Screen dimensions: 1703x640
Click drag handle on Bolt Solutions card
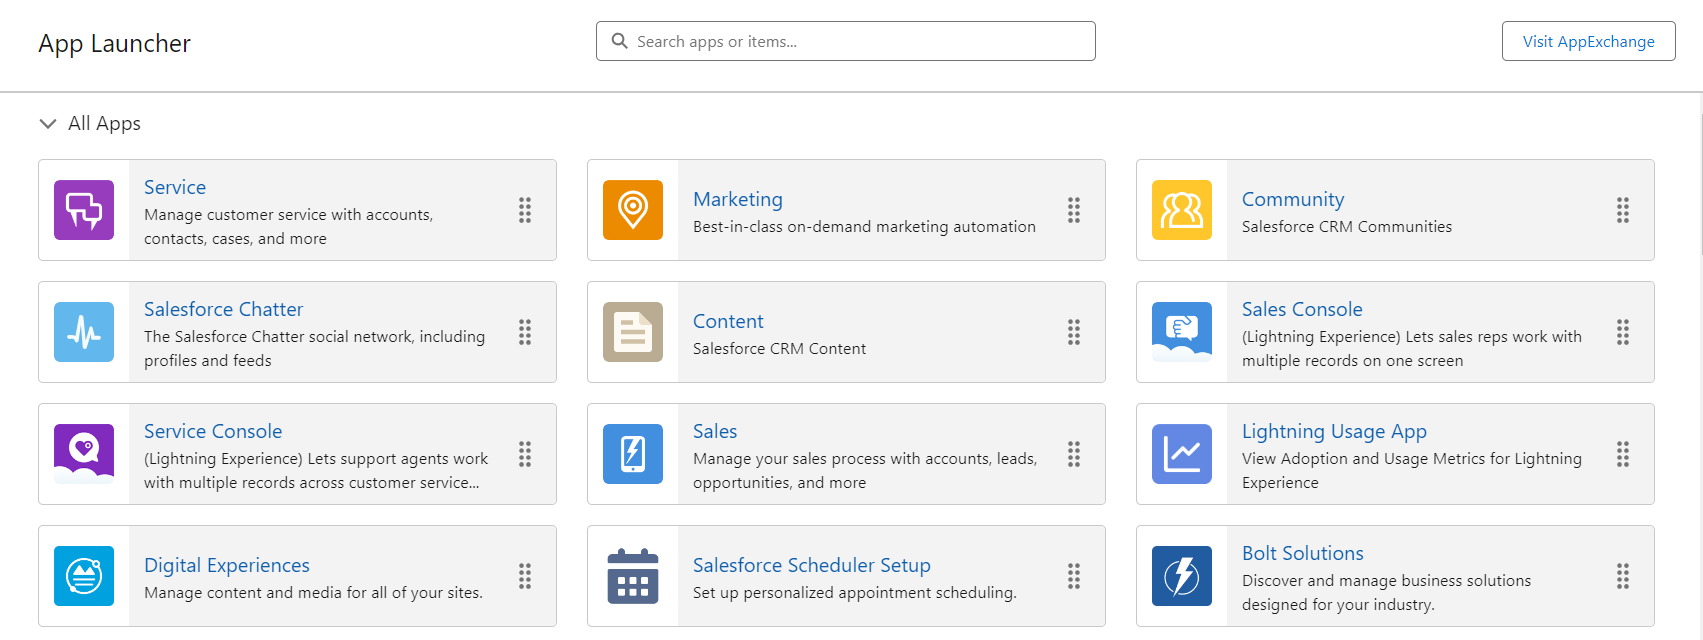[1623, 576]
